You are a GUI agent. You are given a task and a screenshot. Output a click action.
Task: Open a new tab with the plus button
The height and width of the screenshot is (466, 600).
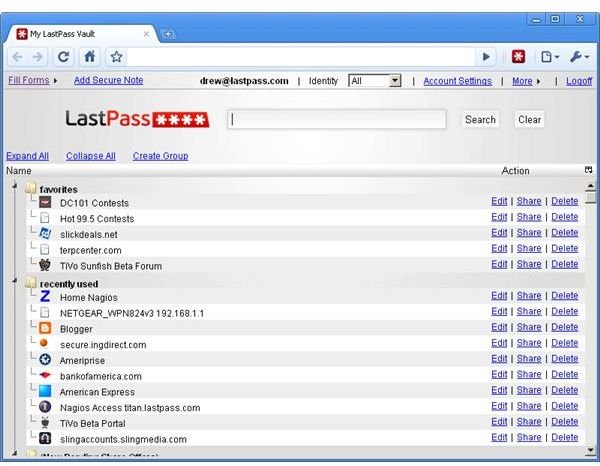pyautogui.click(x=168, y=34)
